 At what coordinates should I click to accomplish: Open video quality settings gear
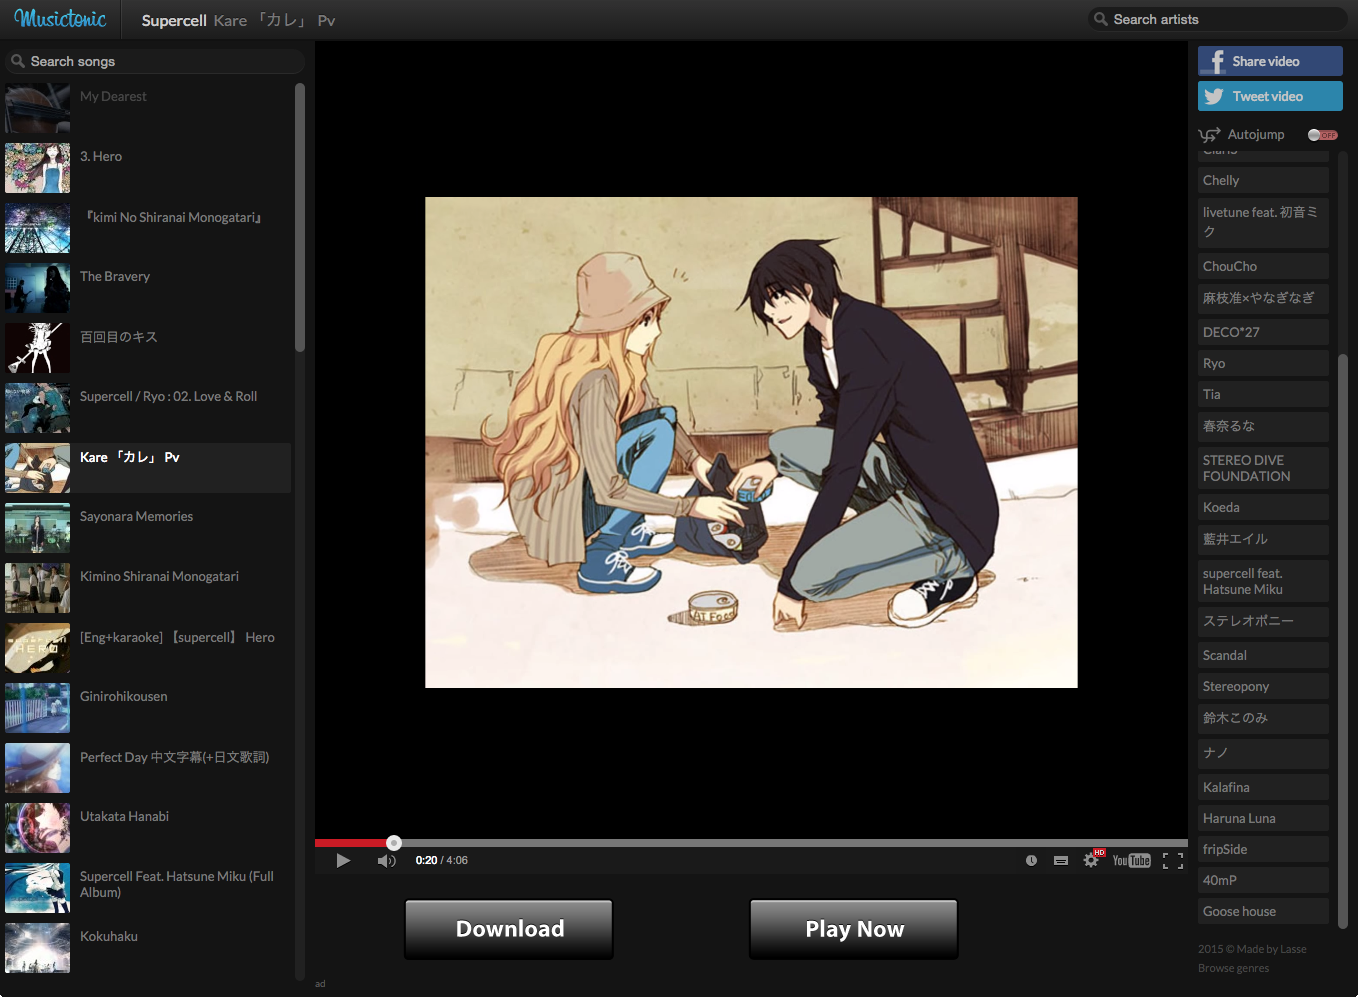coord(1091,860)
